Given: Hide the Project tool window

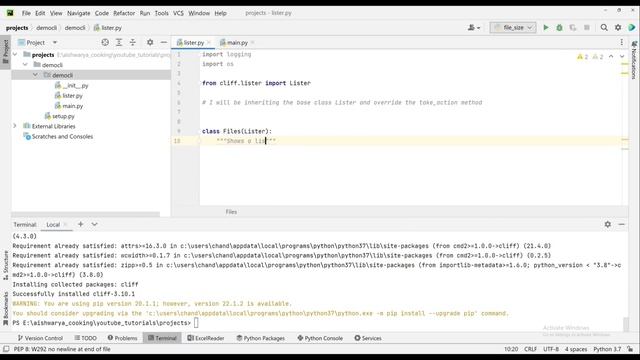Looking at the screenshot, I should coord(164,42).
